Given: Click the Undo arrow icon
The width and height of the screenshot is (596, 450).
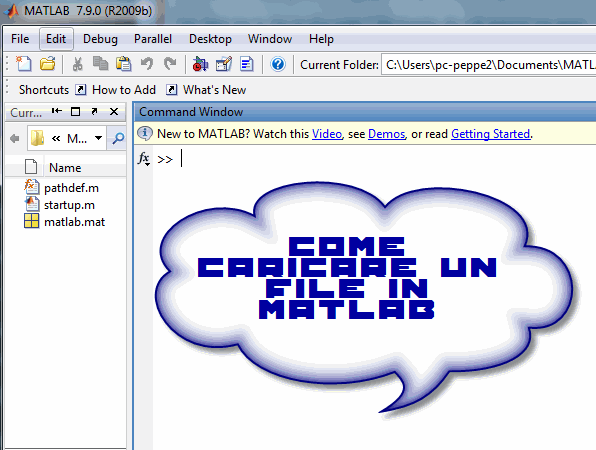Looking at the screenshot, I should (147, 64).
